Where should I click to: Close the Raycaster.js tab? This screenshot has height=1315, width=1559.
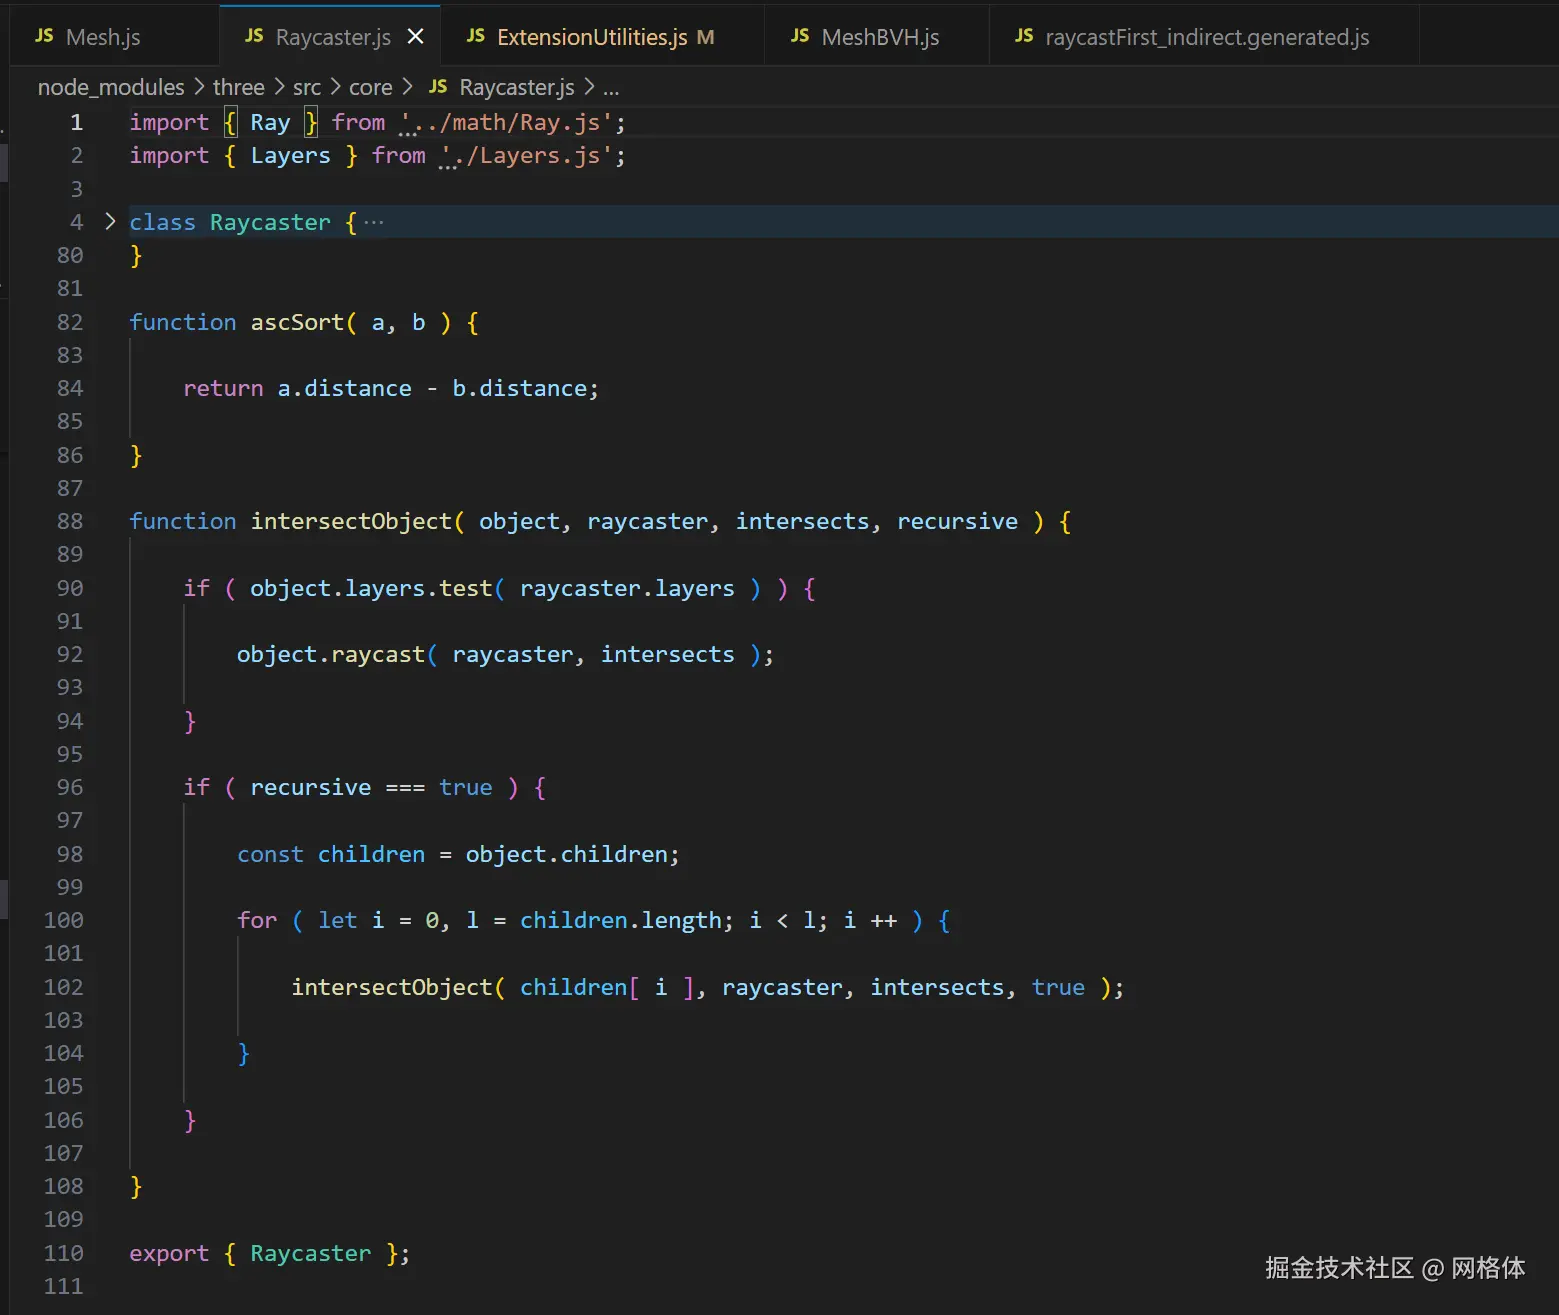(x=416, y=37)
